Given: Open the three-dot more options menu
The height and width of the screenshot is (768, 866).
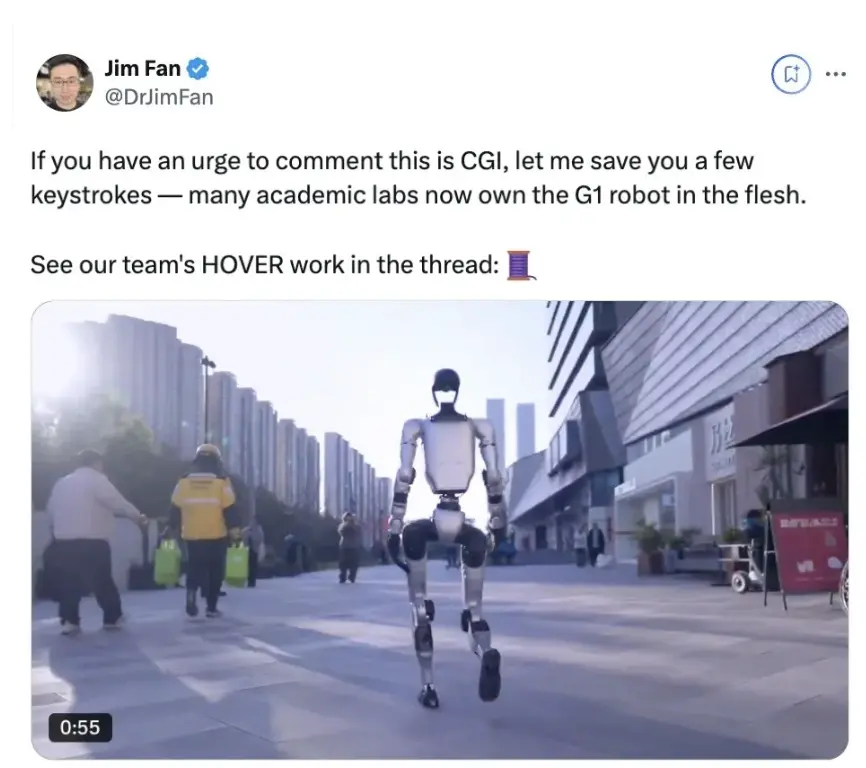Looking at the screenshot, I should 835,73.
